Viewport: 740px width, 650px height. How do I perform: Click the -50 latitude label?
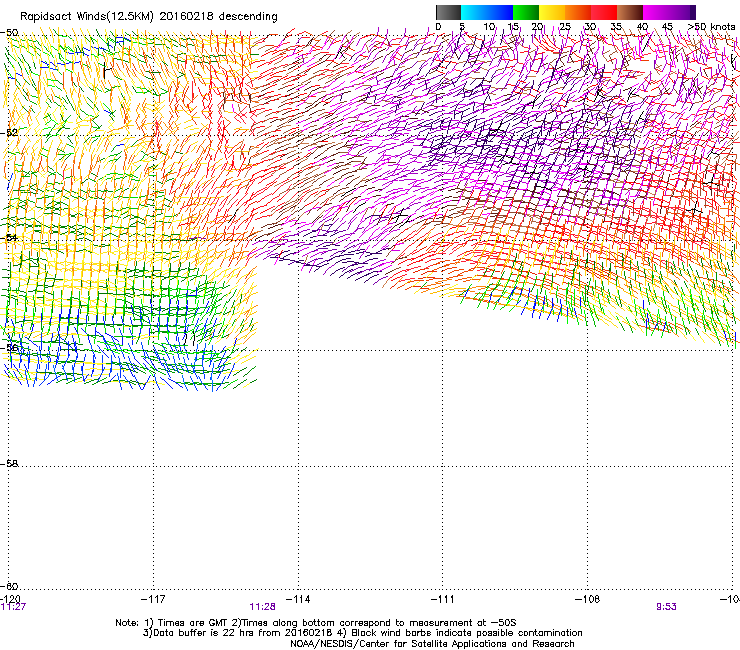[x=9, y=33]
